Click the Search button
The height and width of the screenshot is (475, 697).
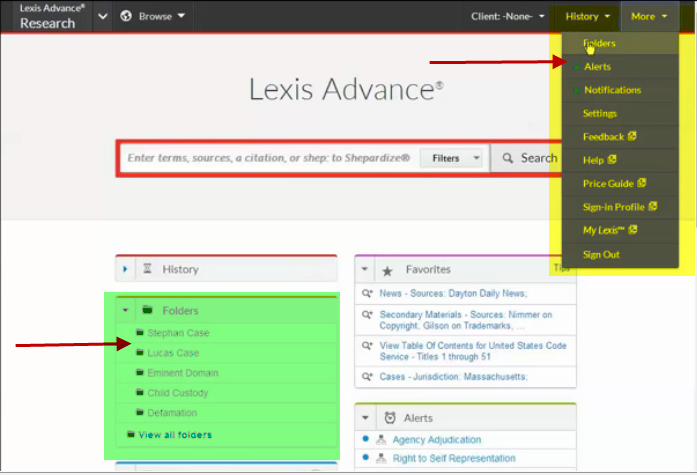click(x=528, y=158)
